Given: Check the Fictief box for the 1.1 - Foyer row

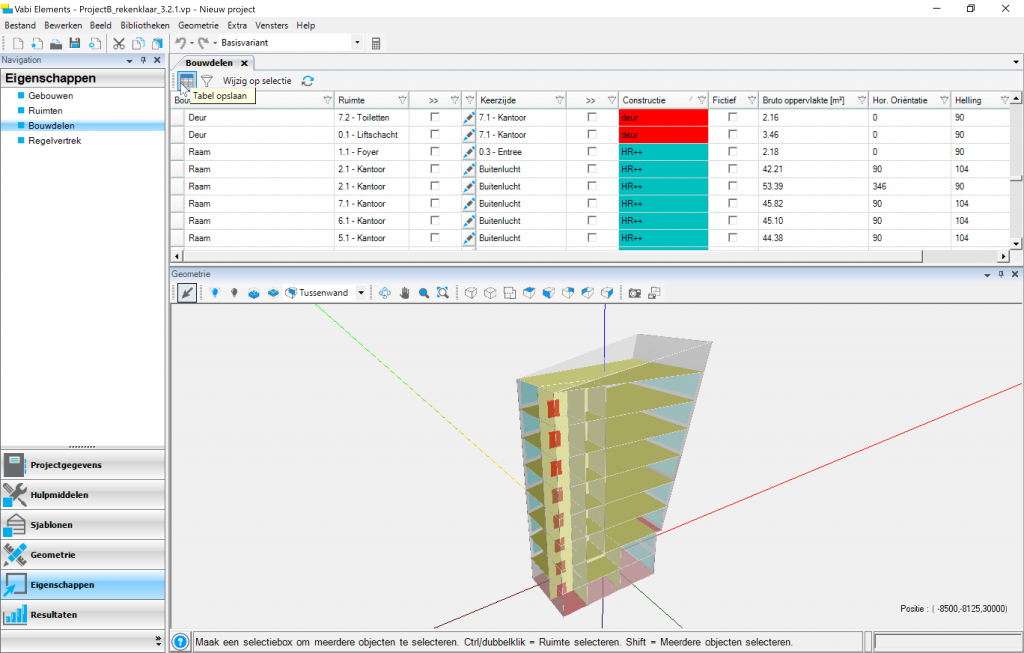Looking at the screenshot, I should pos(733,152).
